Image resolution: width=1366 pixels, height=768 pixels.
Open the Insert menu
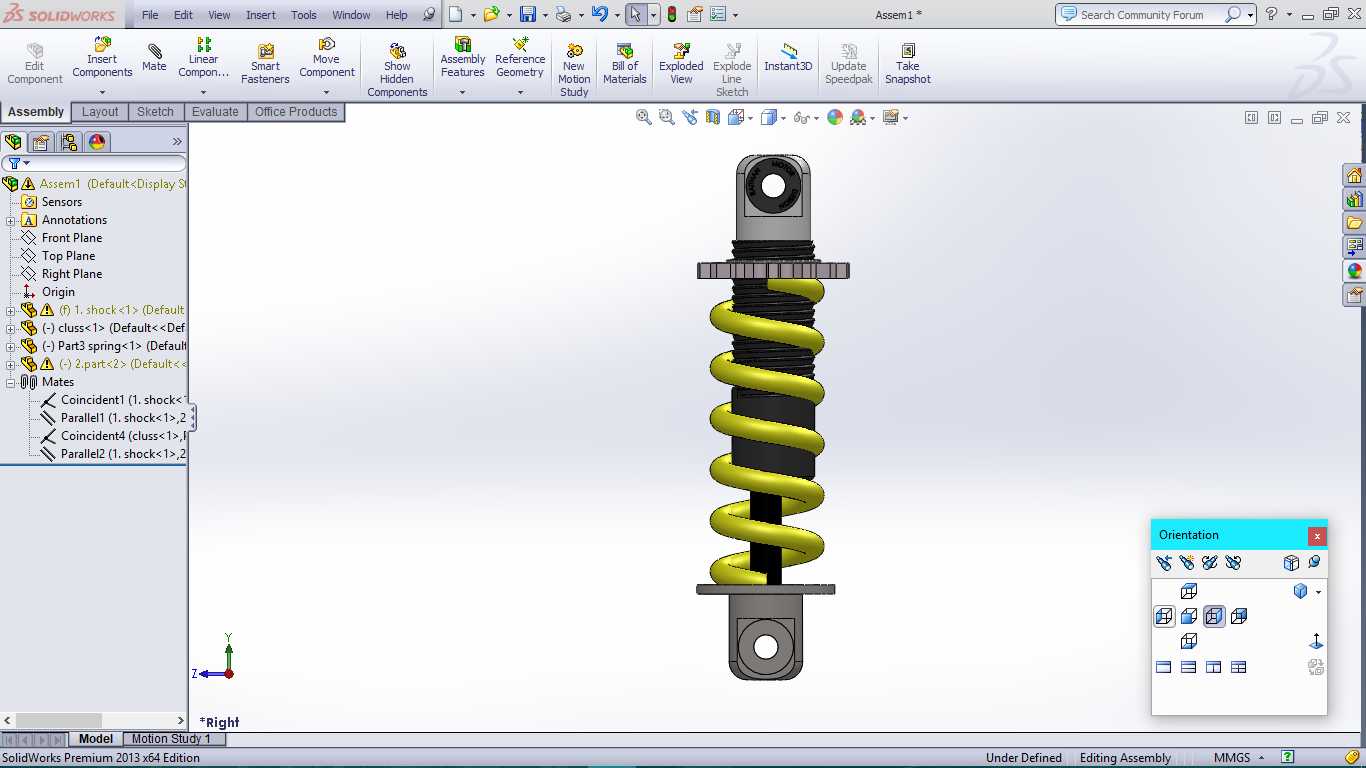point(261,15)
